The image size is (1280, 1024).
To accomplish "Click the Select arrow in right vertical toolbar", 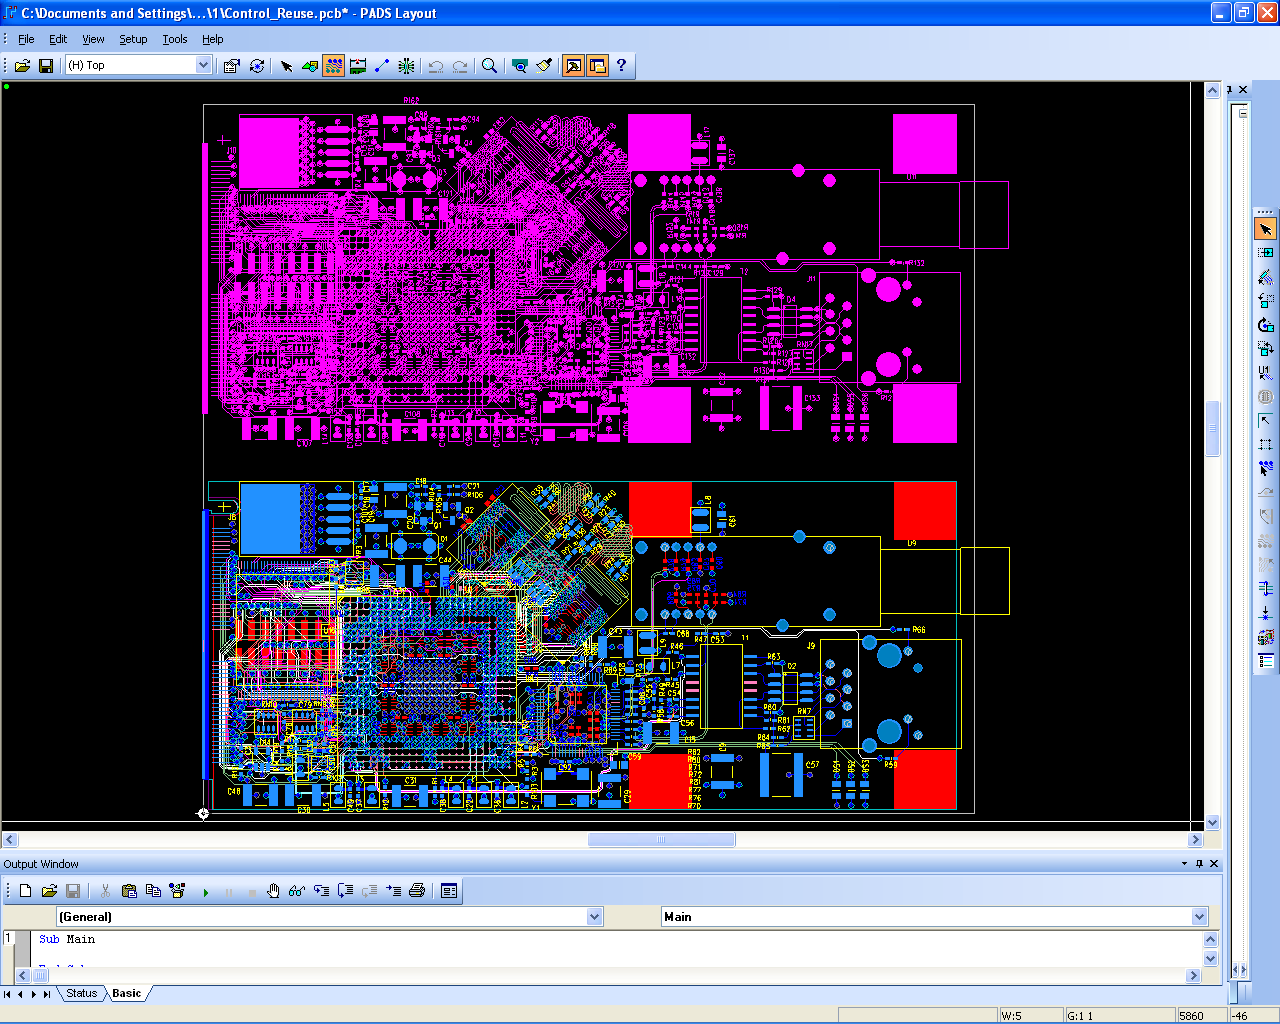I will (x=1265, y=229).
